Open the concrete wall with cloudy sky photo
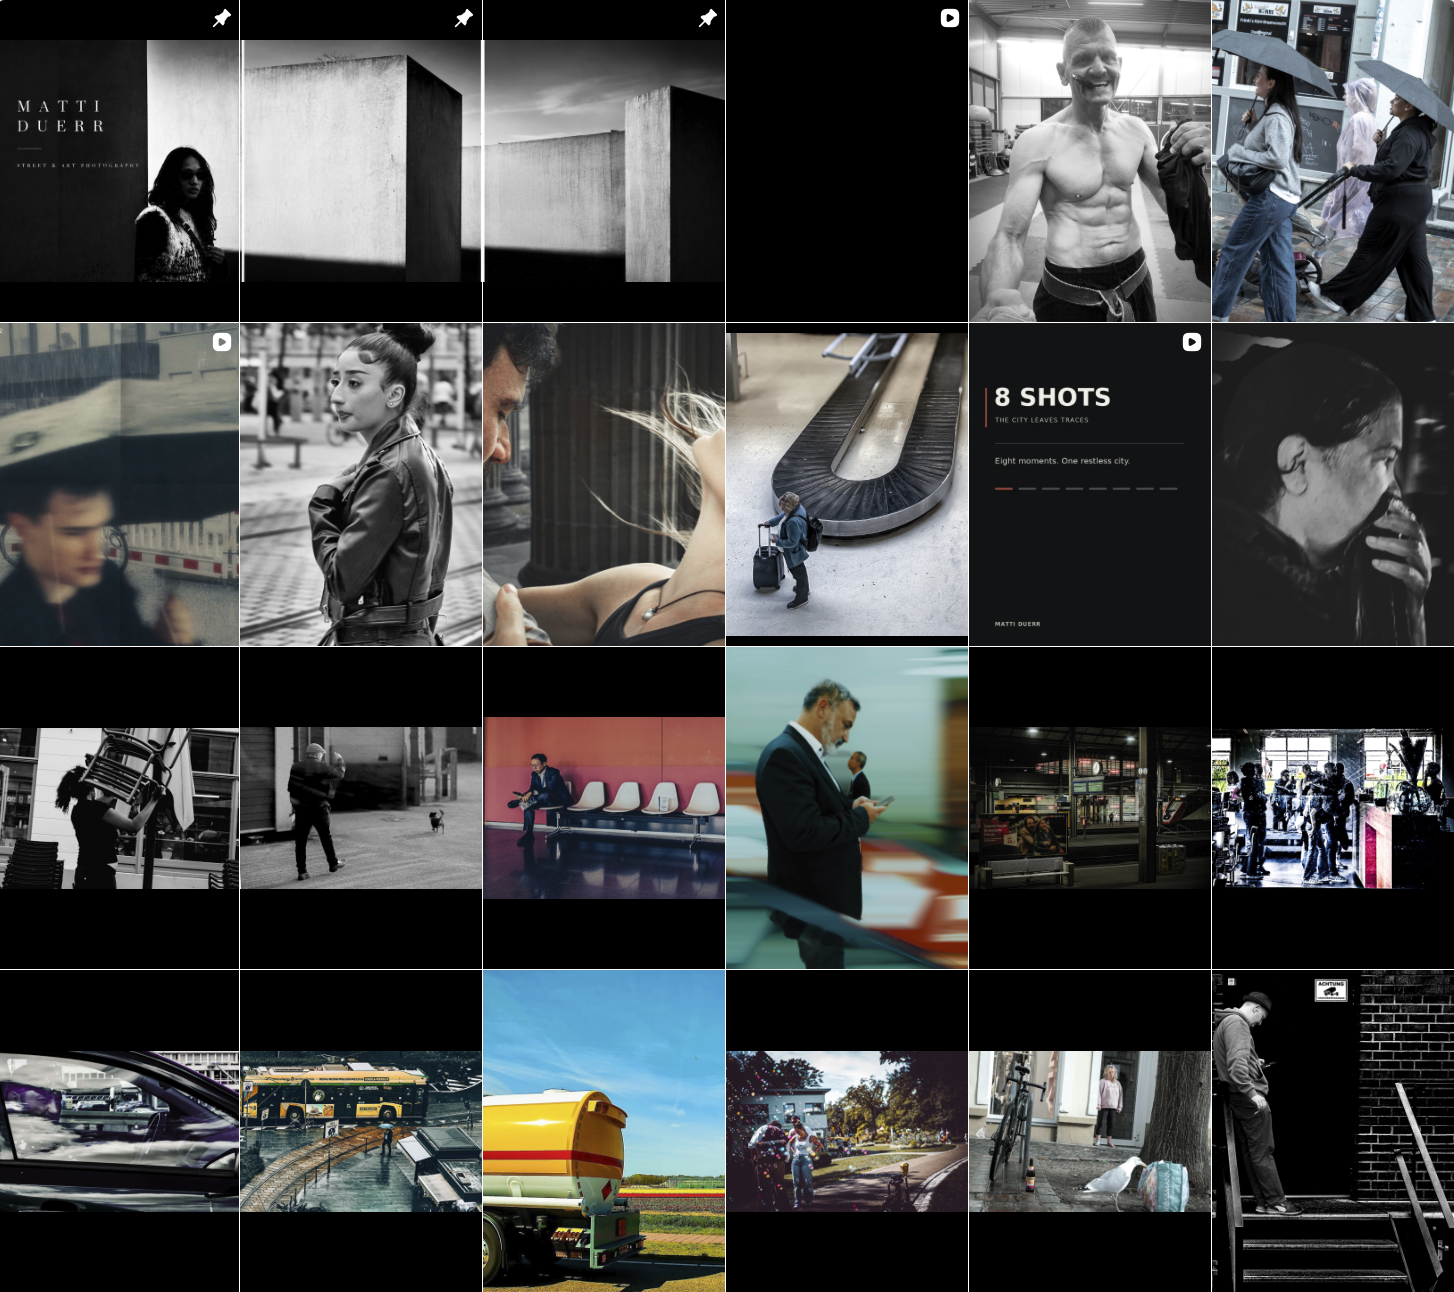Viewport: 1454px width, 1292px height. point(604,161)
